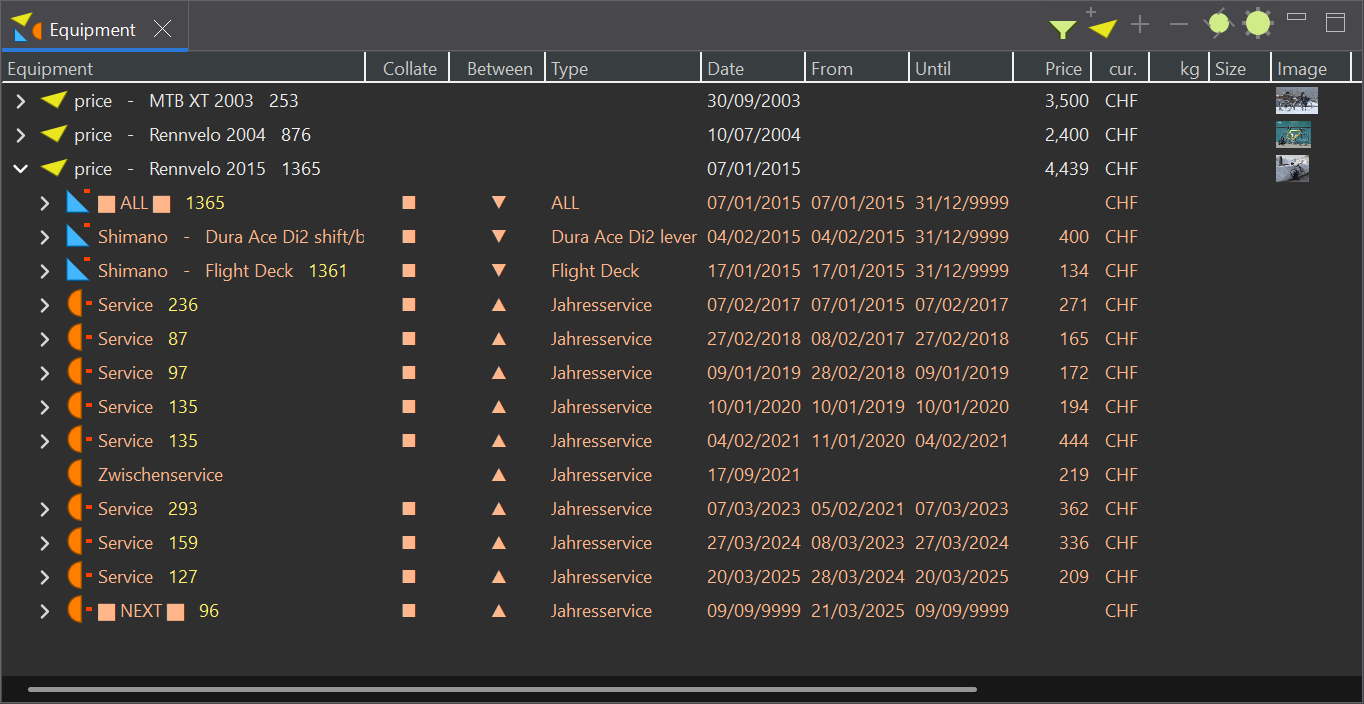Sort by the Price column header
The image size is (1364, 704).
(1063, 69)
